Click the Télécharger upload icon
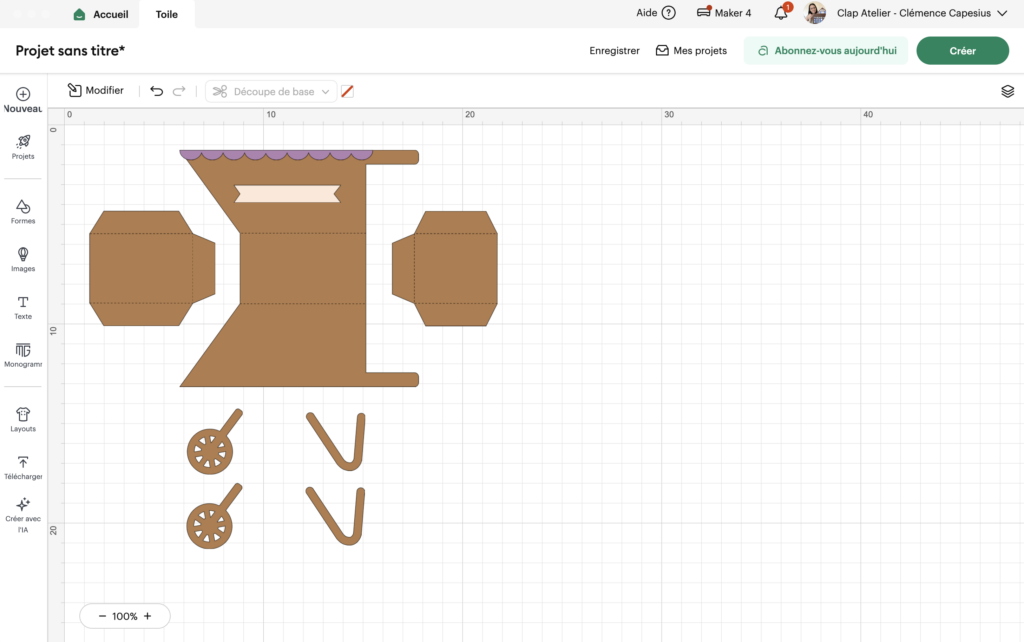This screenshot has width=1024, height=642. (23, 463)
